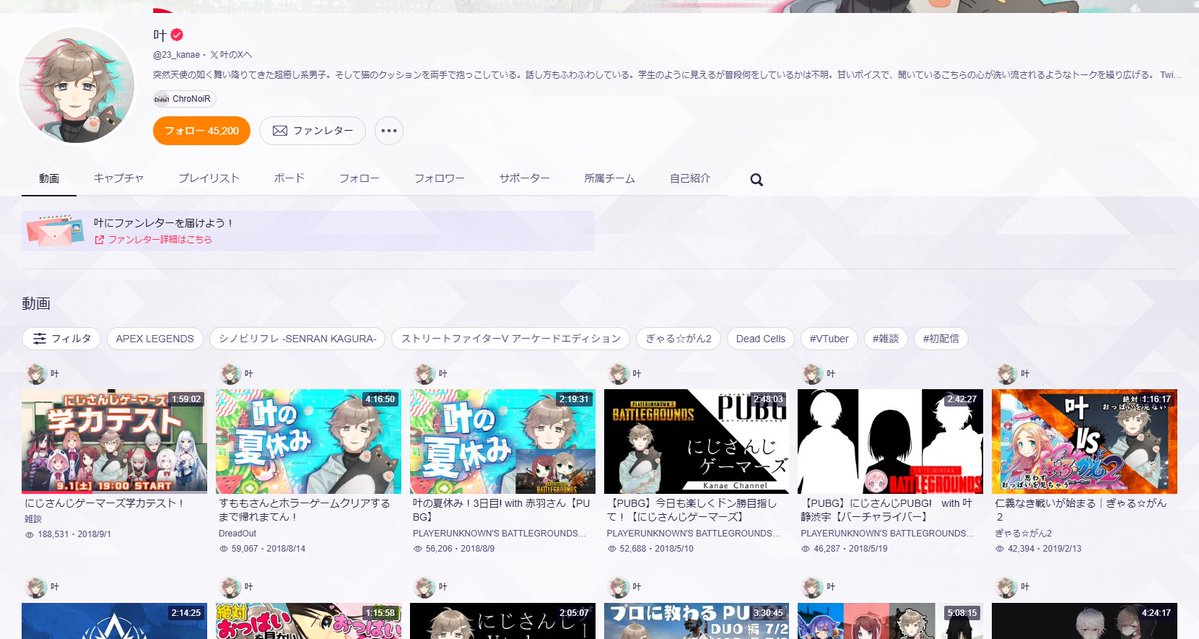The image size is (1199, 639).
Task: Click small 叶 avatar above 1:16:17 video
Action: [1006, 374]
